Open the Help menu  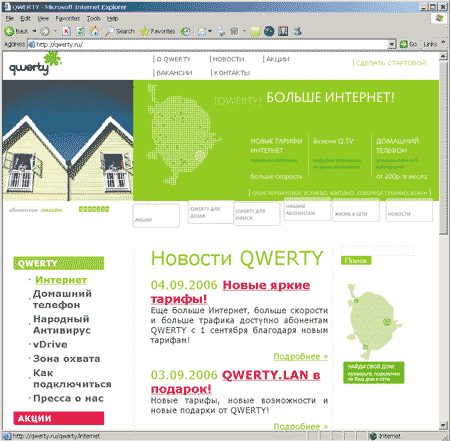click(112, 19)
